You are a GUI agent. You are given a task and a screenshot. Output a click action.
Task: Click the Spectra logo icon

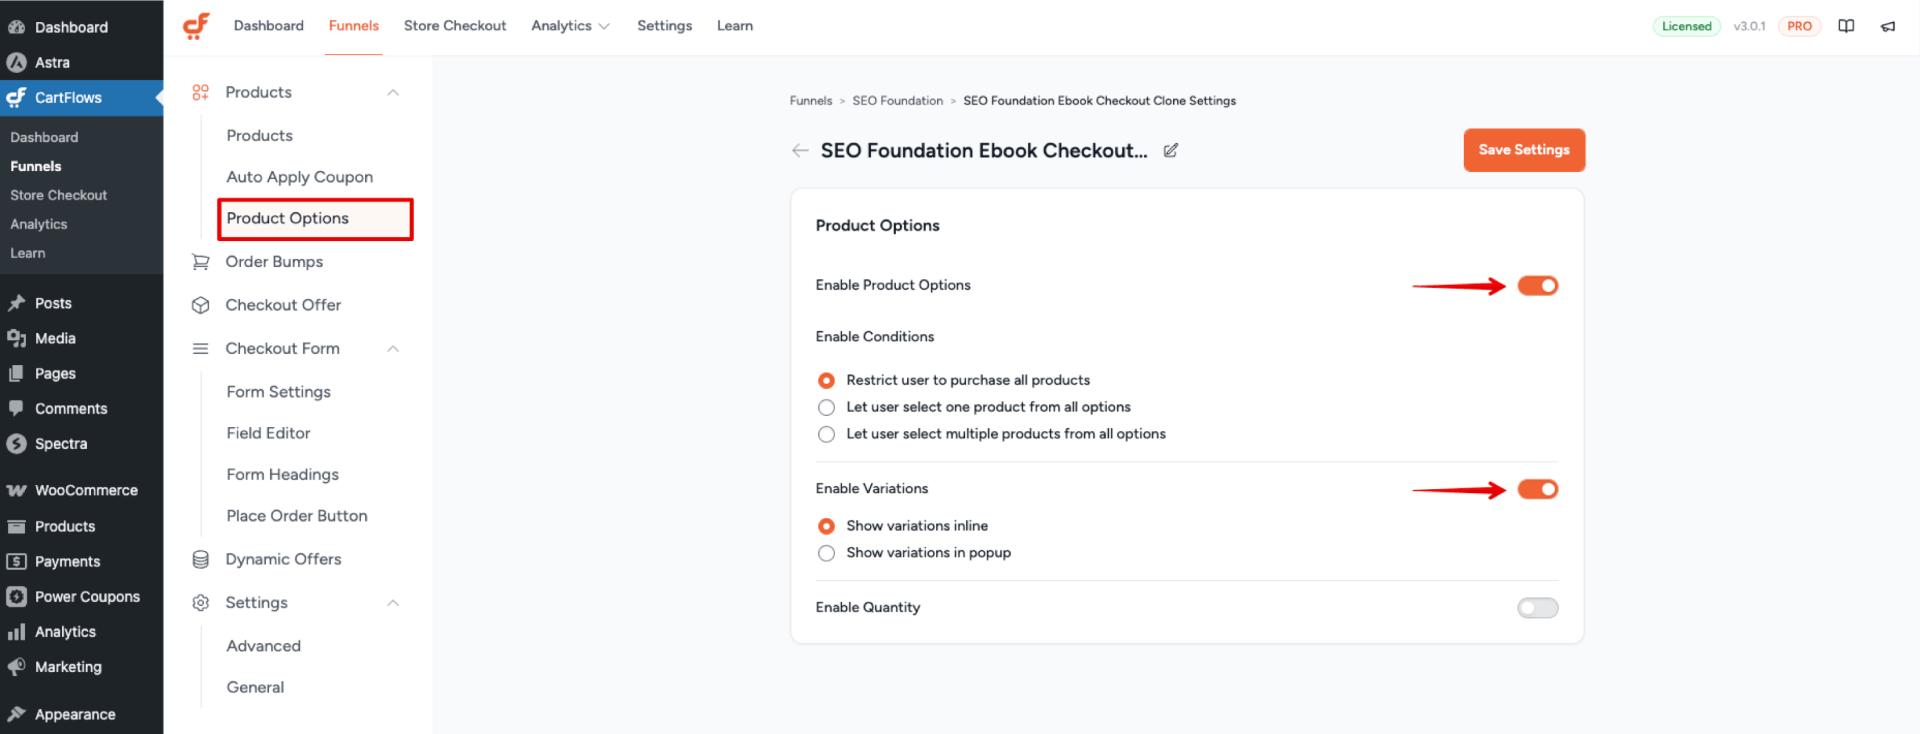16,443
